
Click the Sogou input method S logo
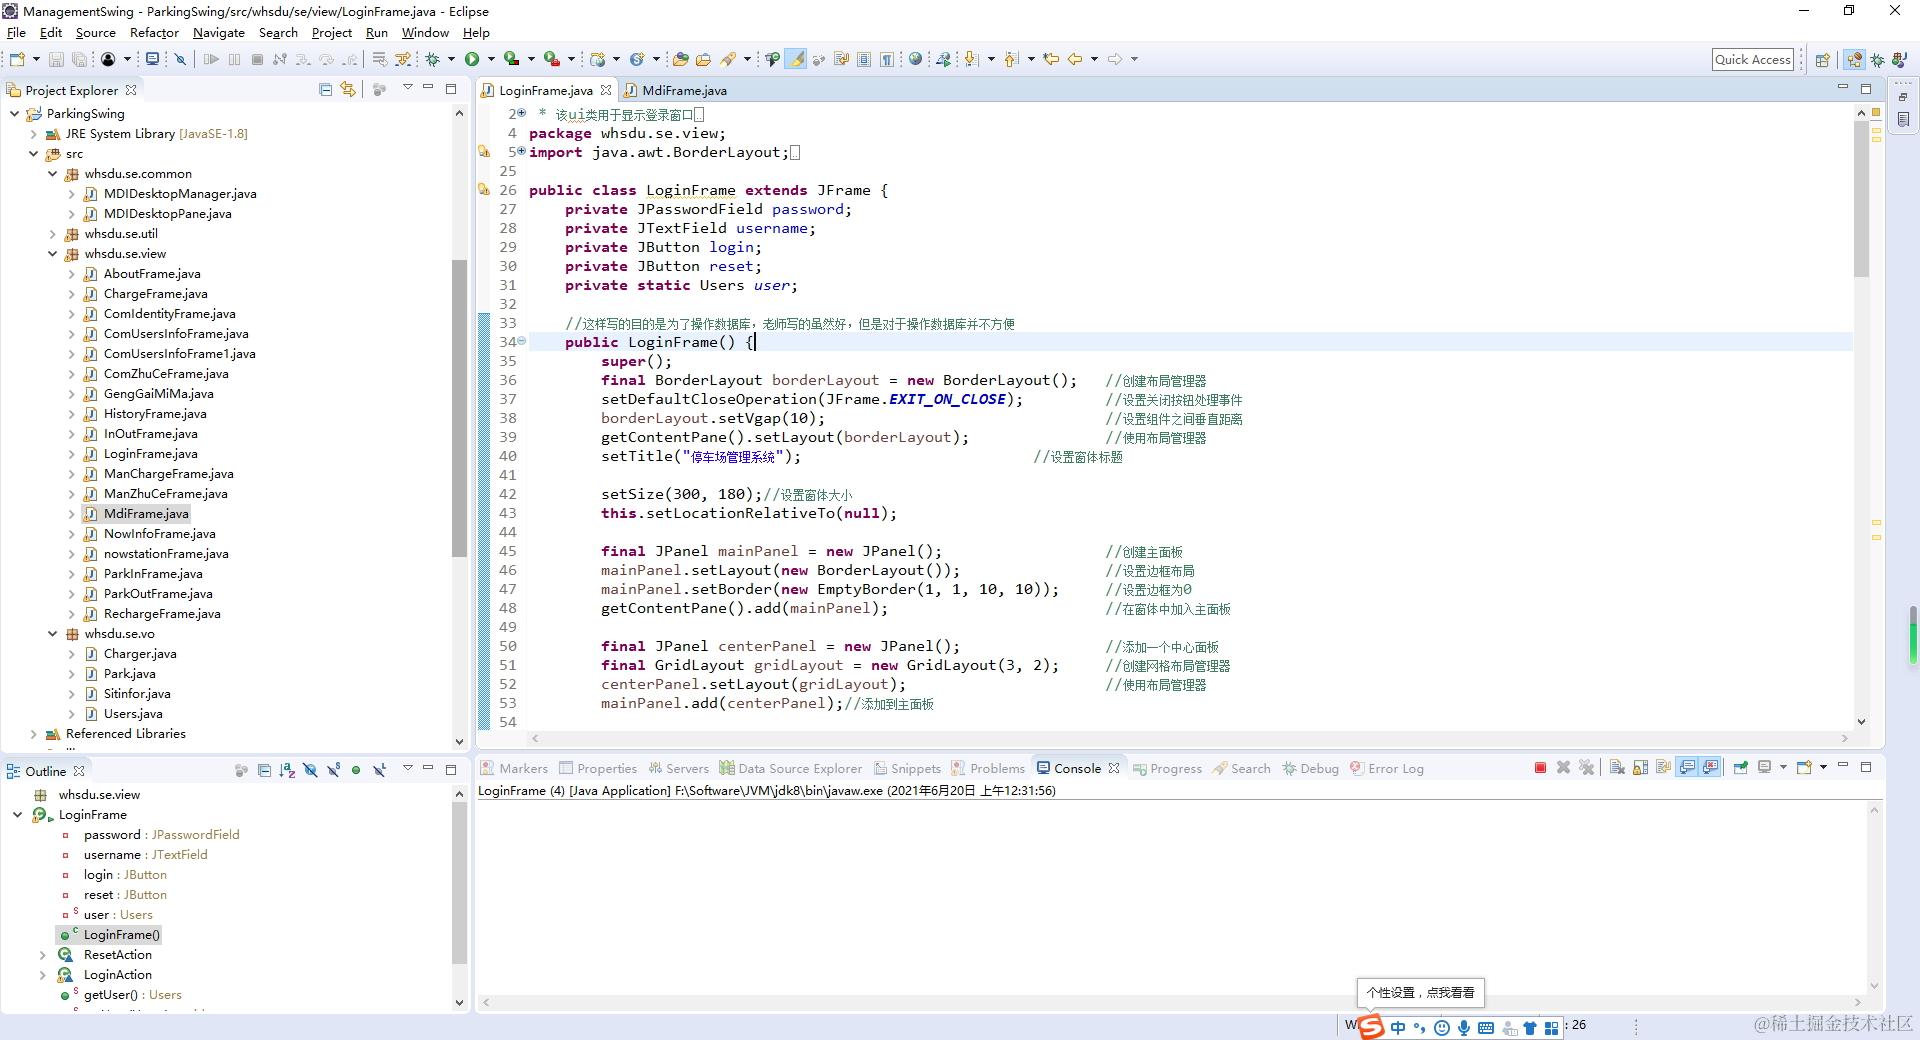tap(1371, 1026)
